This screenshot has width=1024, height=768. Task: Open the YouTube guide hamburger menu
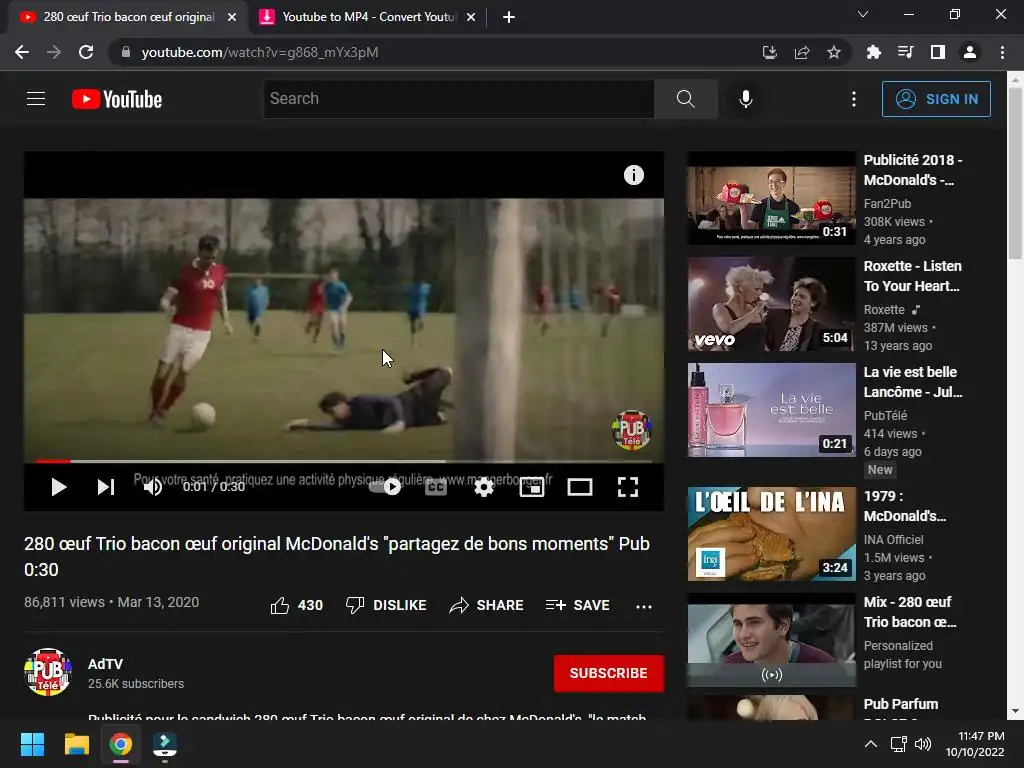(x=36, y=99)
